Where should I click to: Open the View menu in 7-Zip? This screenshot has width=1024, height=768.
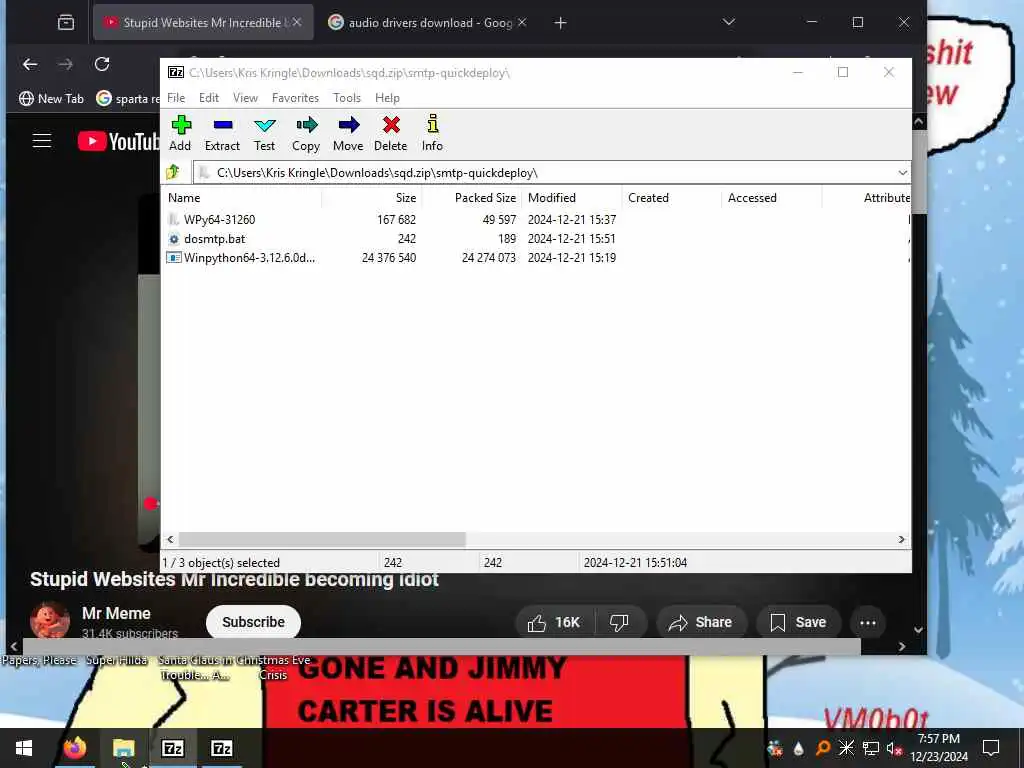246,98
